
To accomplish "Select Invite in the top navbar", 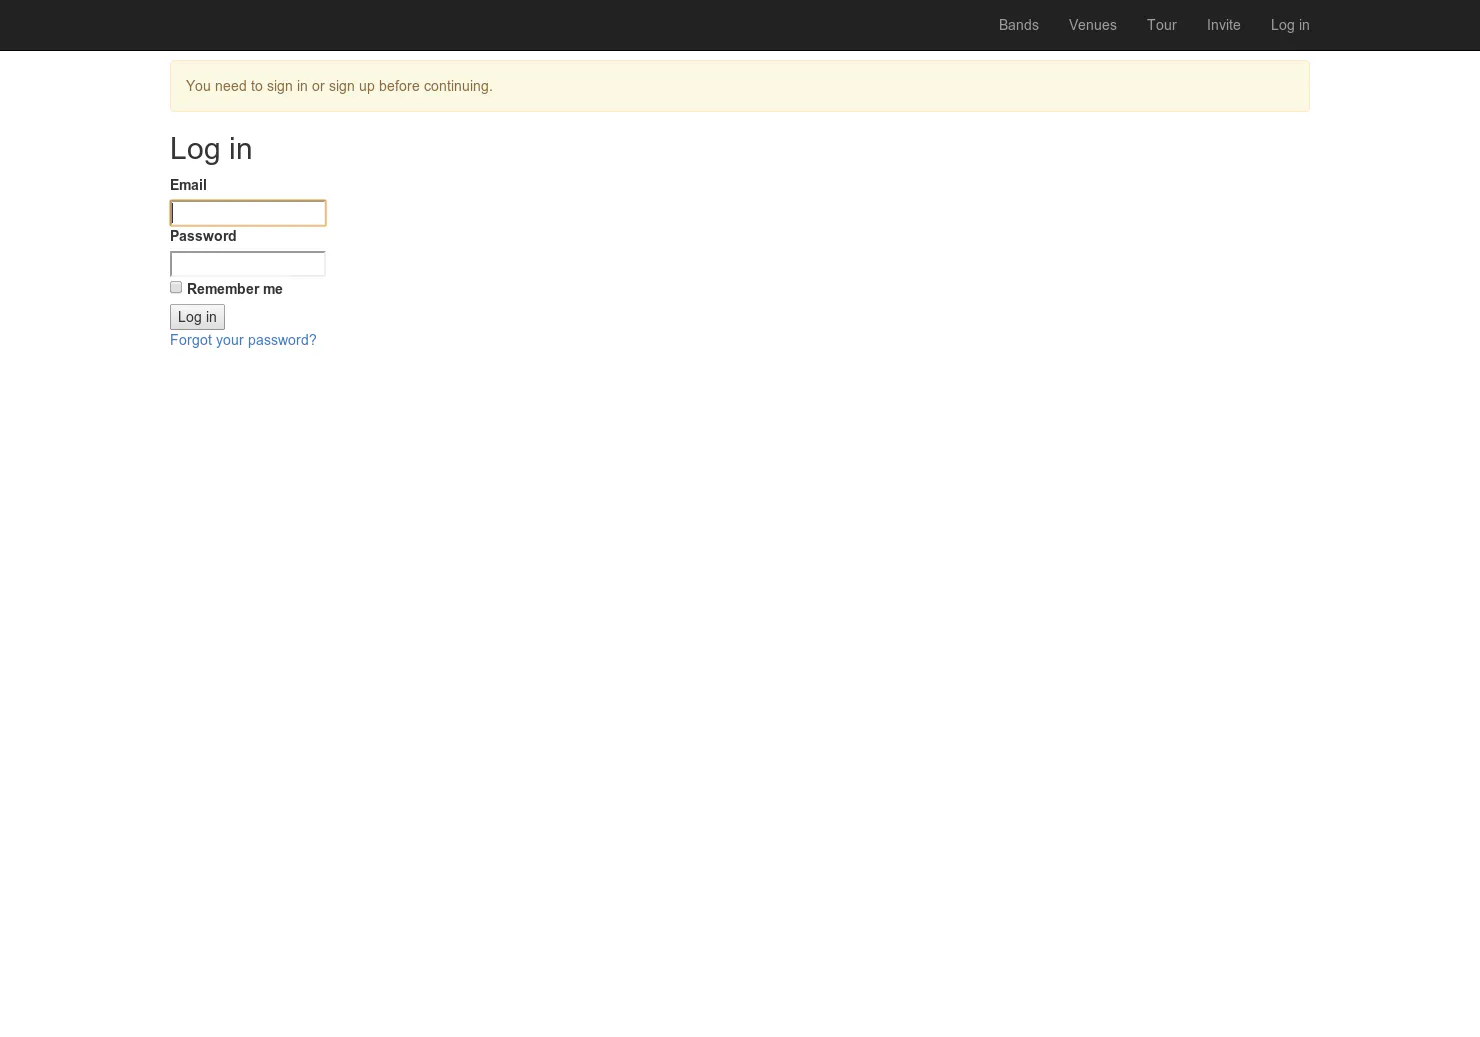I will click(x=1223, y=25).
